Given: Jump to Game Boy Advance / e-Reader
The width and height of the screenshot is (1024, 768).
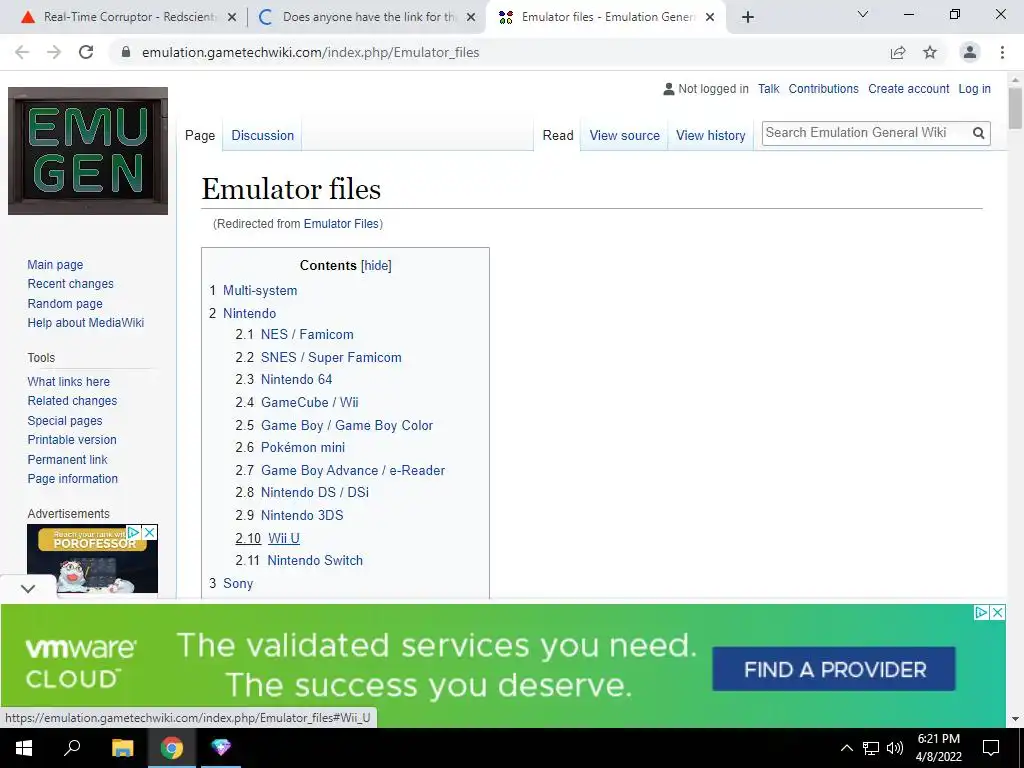Looking at the screenshot, I should pos(353,470).
